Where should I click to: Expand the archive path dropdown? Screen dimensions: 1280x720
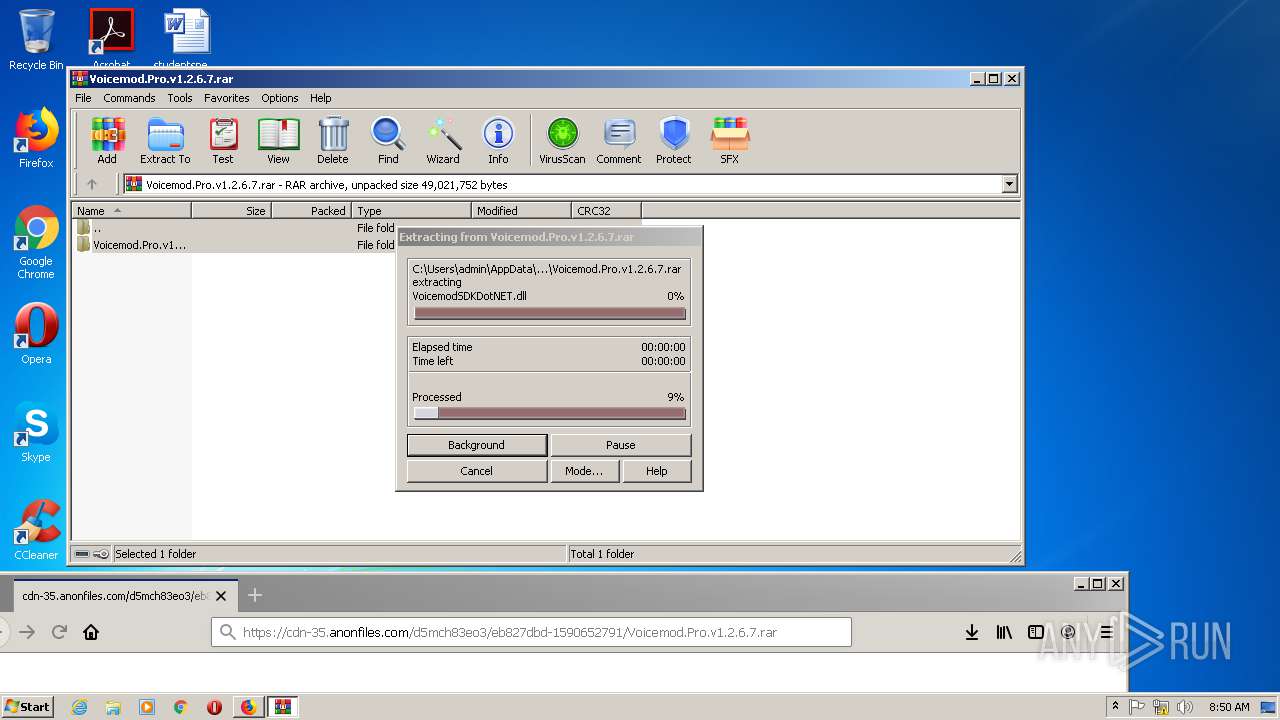point(1009,184)
